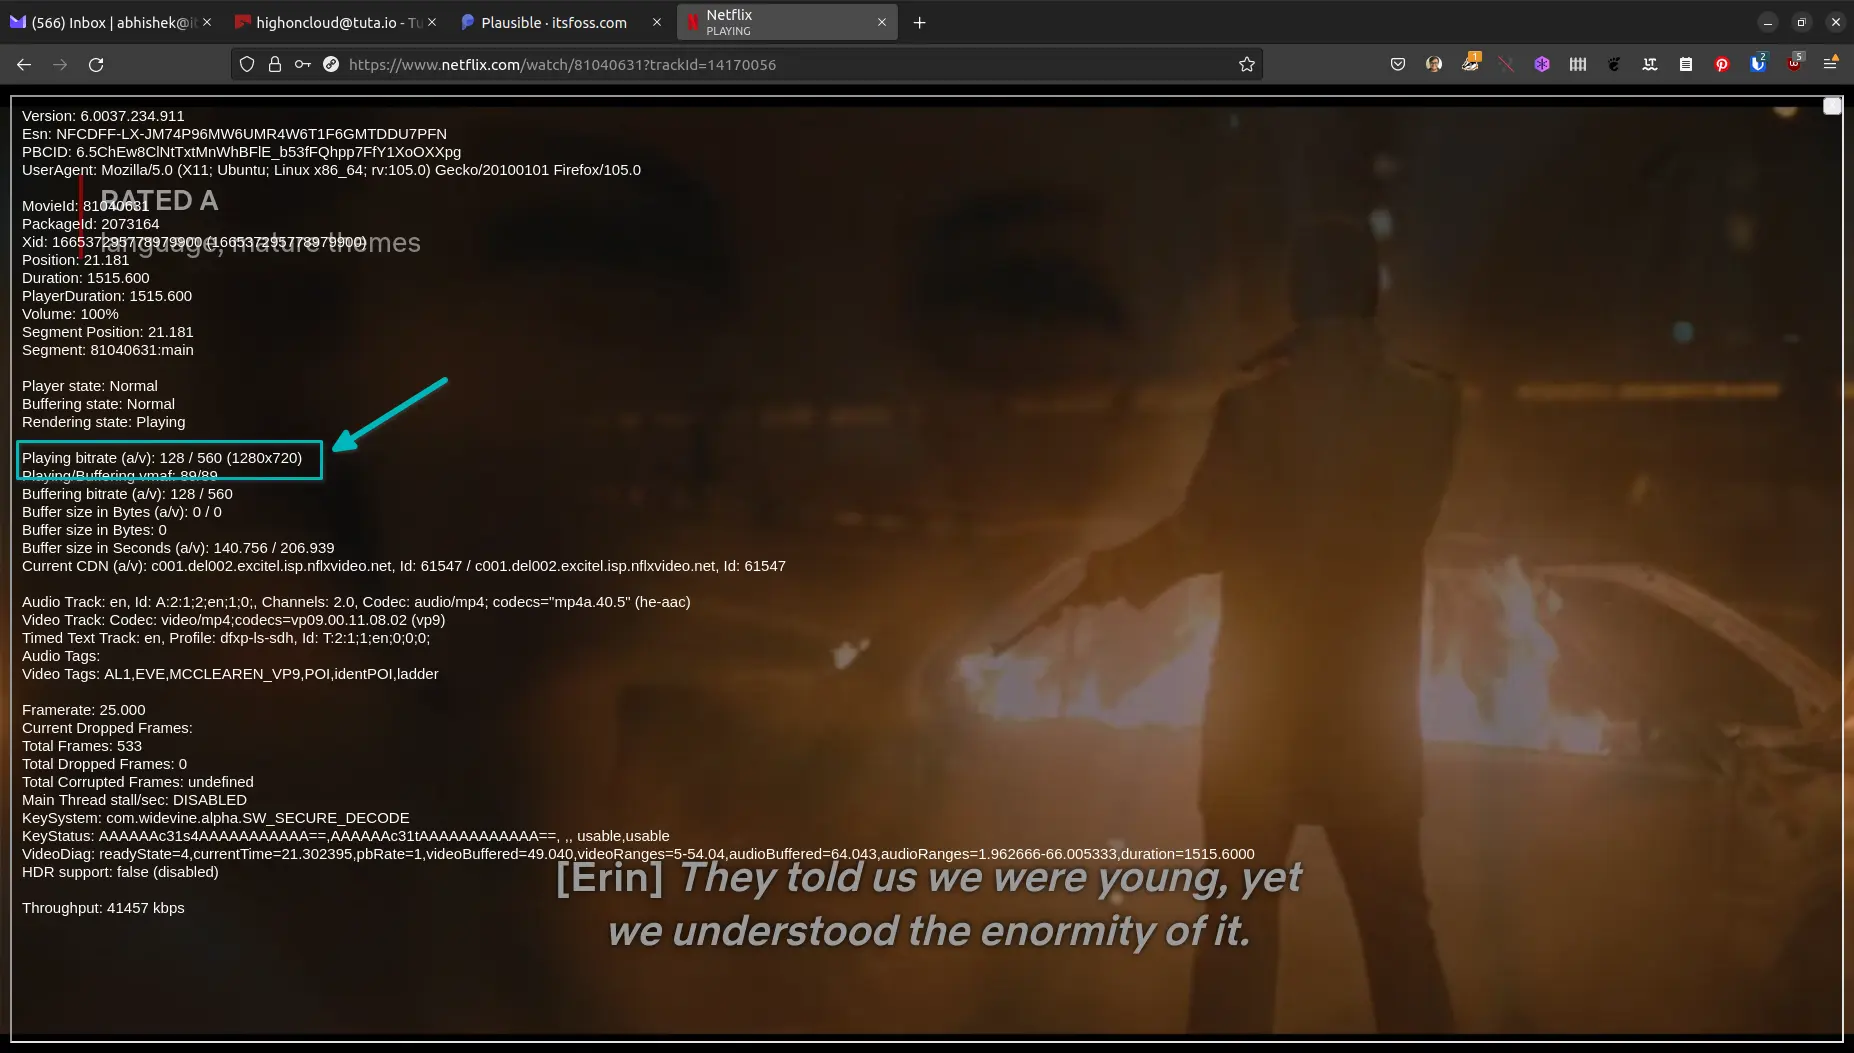Click the site security padlock icon
1854x1053 pixels.
(x=275, y=65)
